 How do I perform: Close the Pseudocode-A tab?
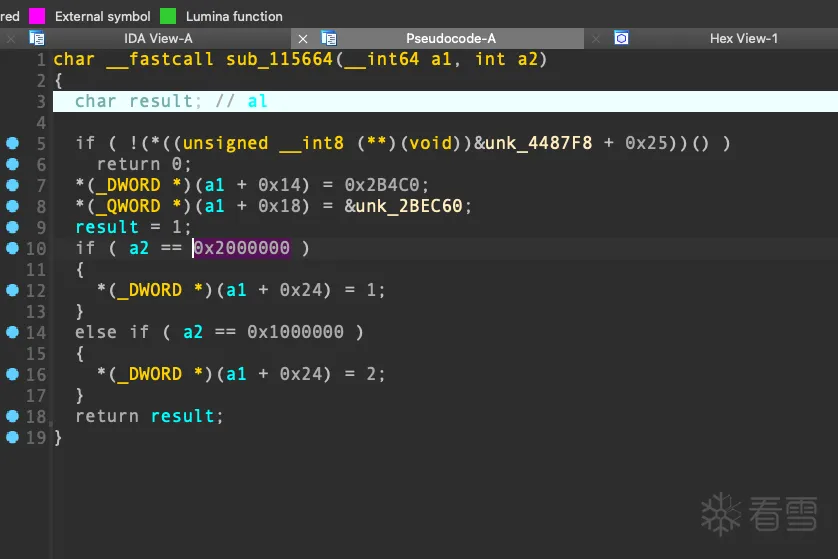tap(302, 39)
